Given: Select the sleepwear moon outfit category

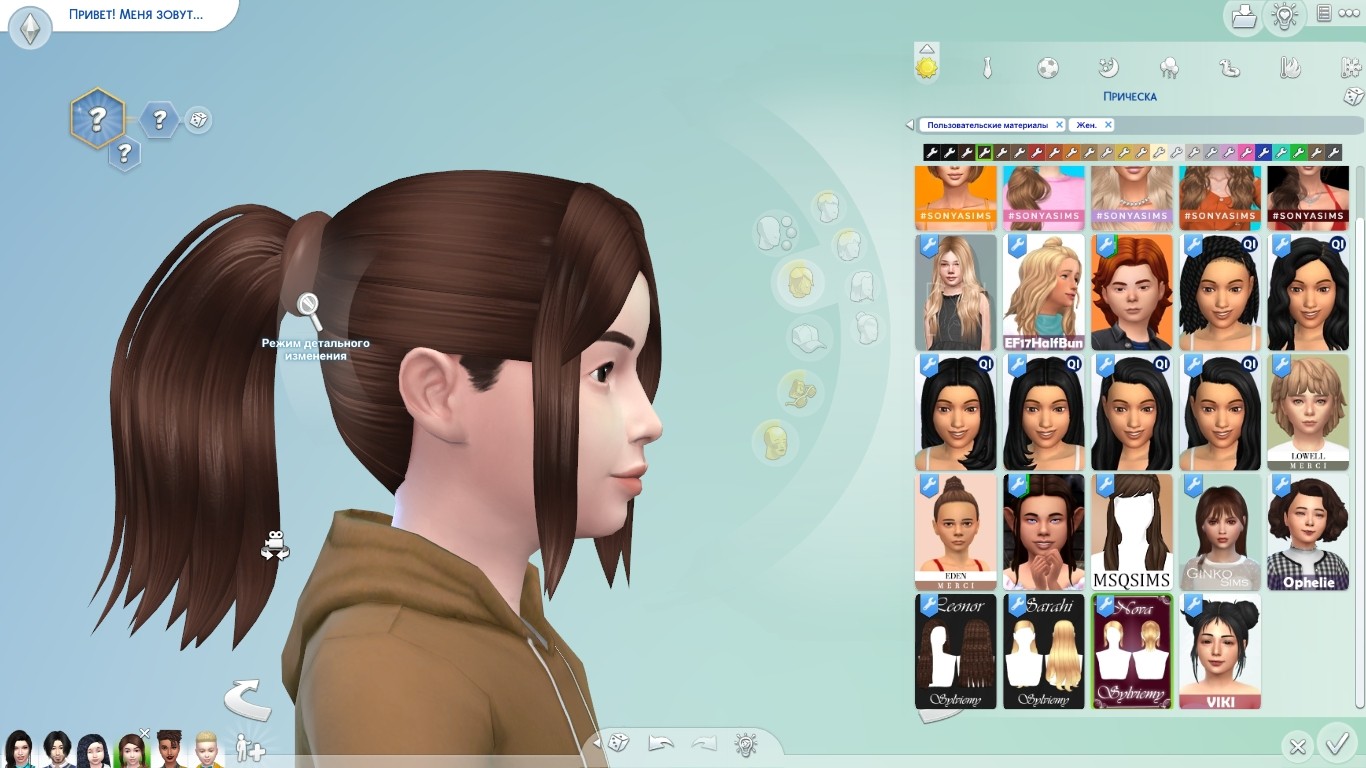Looking at the screenshot, I should (x=1108, y=68).
